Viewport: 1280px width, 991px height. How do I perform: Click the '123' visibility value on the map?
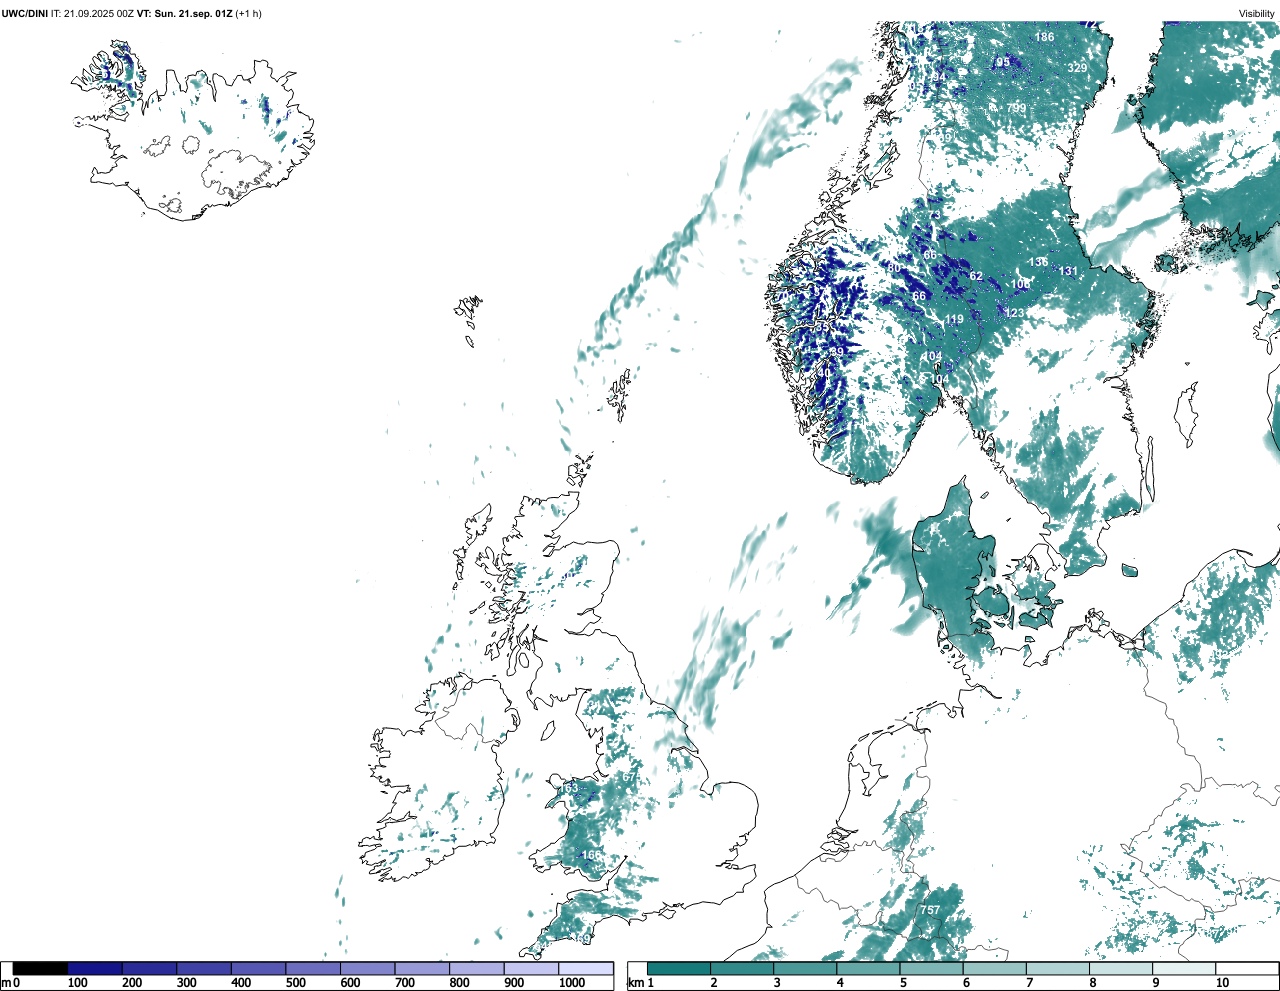coord(1015,313)
